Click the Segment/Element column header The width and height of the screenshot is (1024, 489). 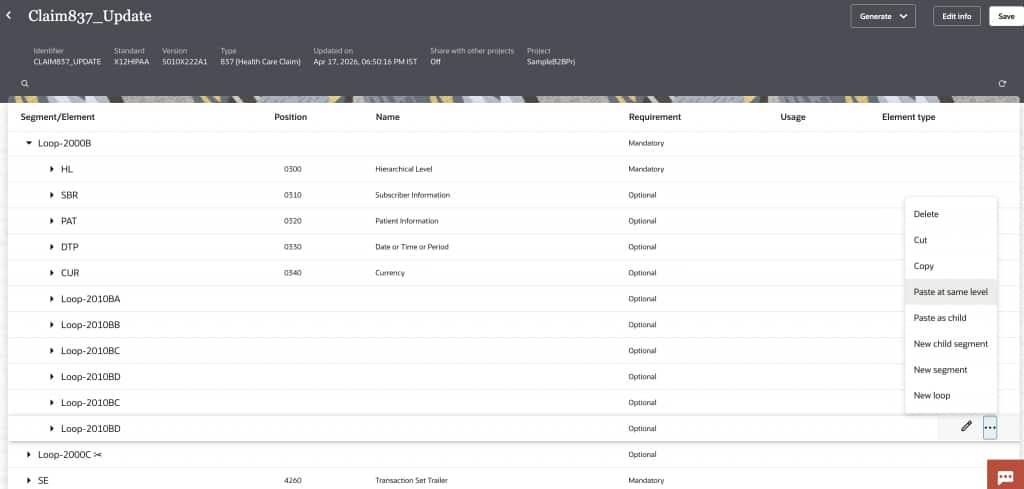pos(57,117)
